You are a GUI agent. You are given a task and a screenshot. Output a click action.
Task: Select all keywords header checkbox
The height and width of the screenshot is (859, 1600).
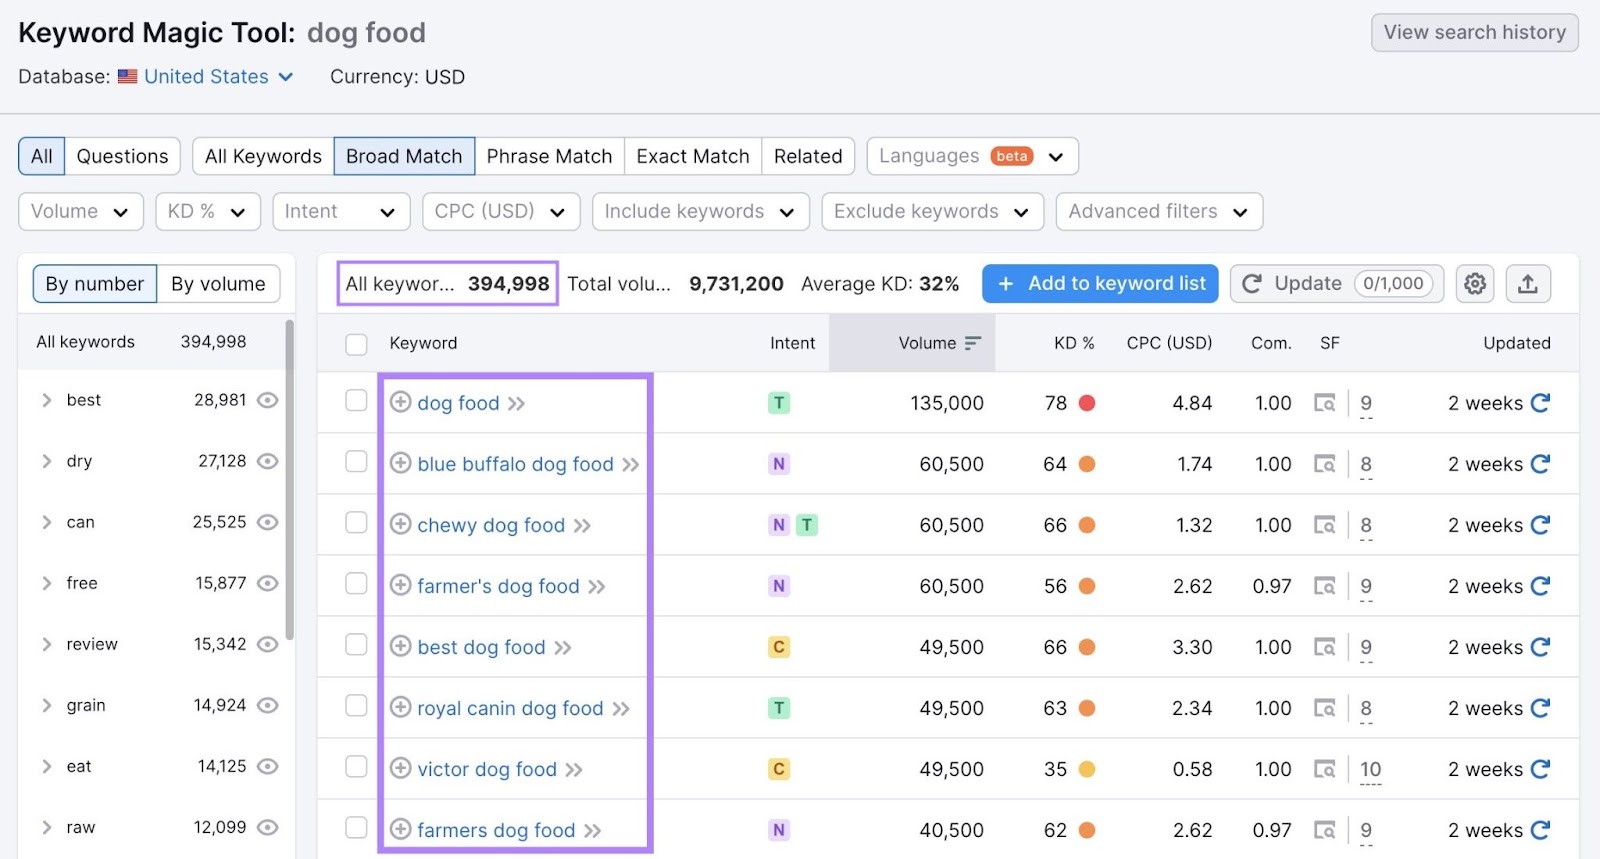[356, 344]
